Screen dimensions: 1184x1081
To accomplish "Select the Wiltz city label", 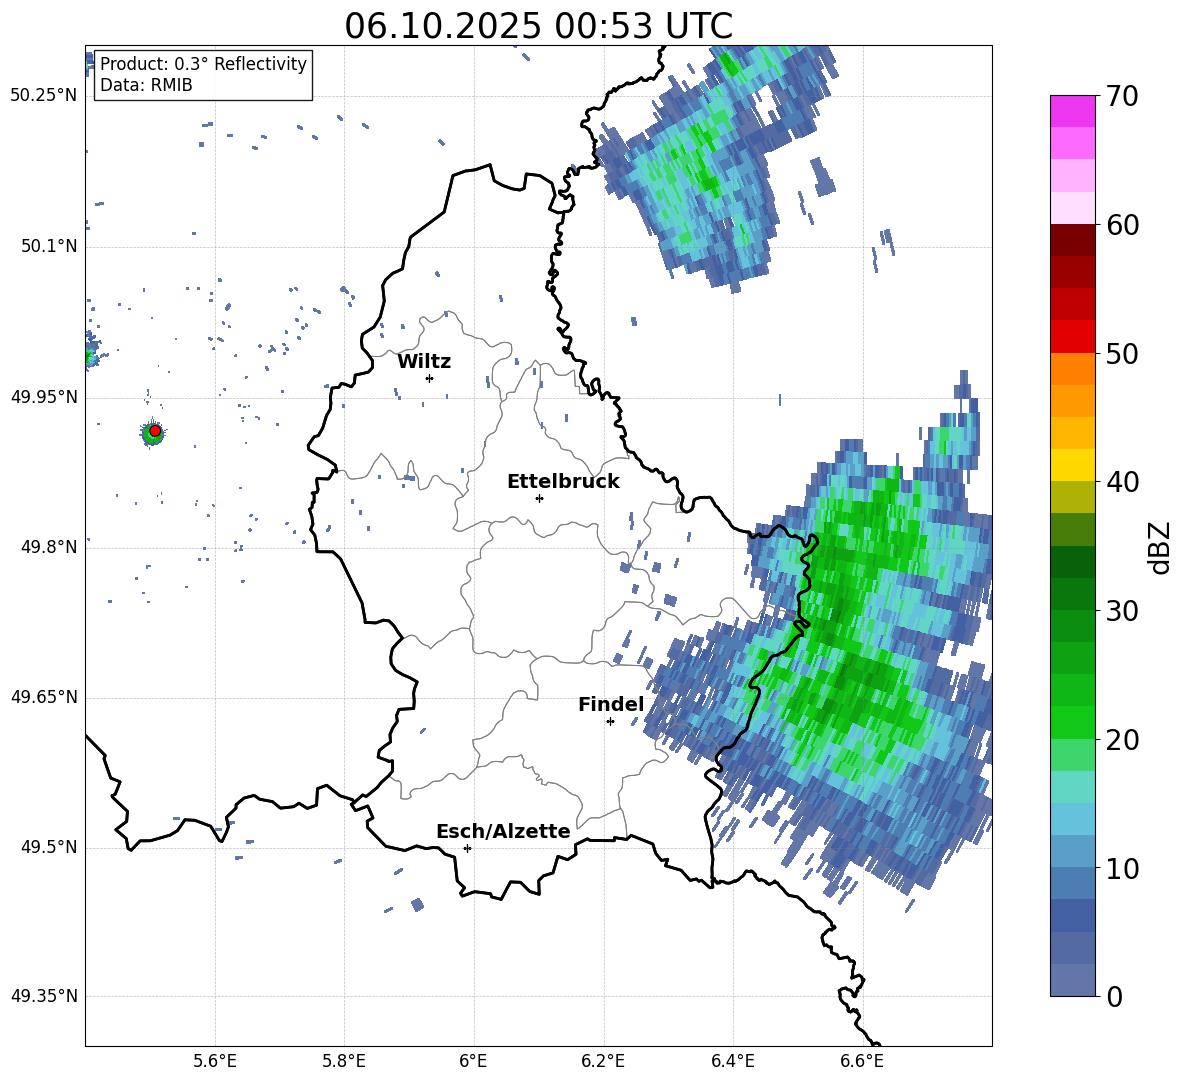I will 424,361.
